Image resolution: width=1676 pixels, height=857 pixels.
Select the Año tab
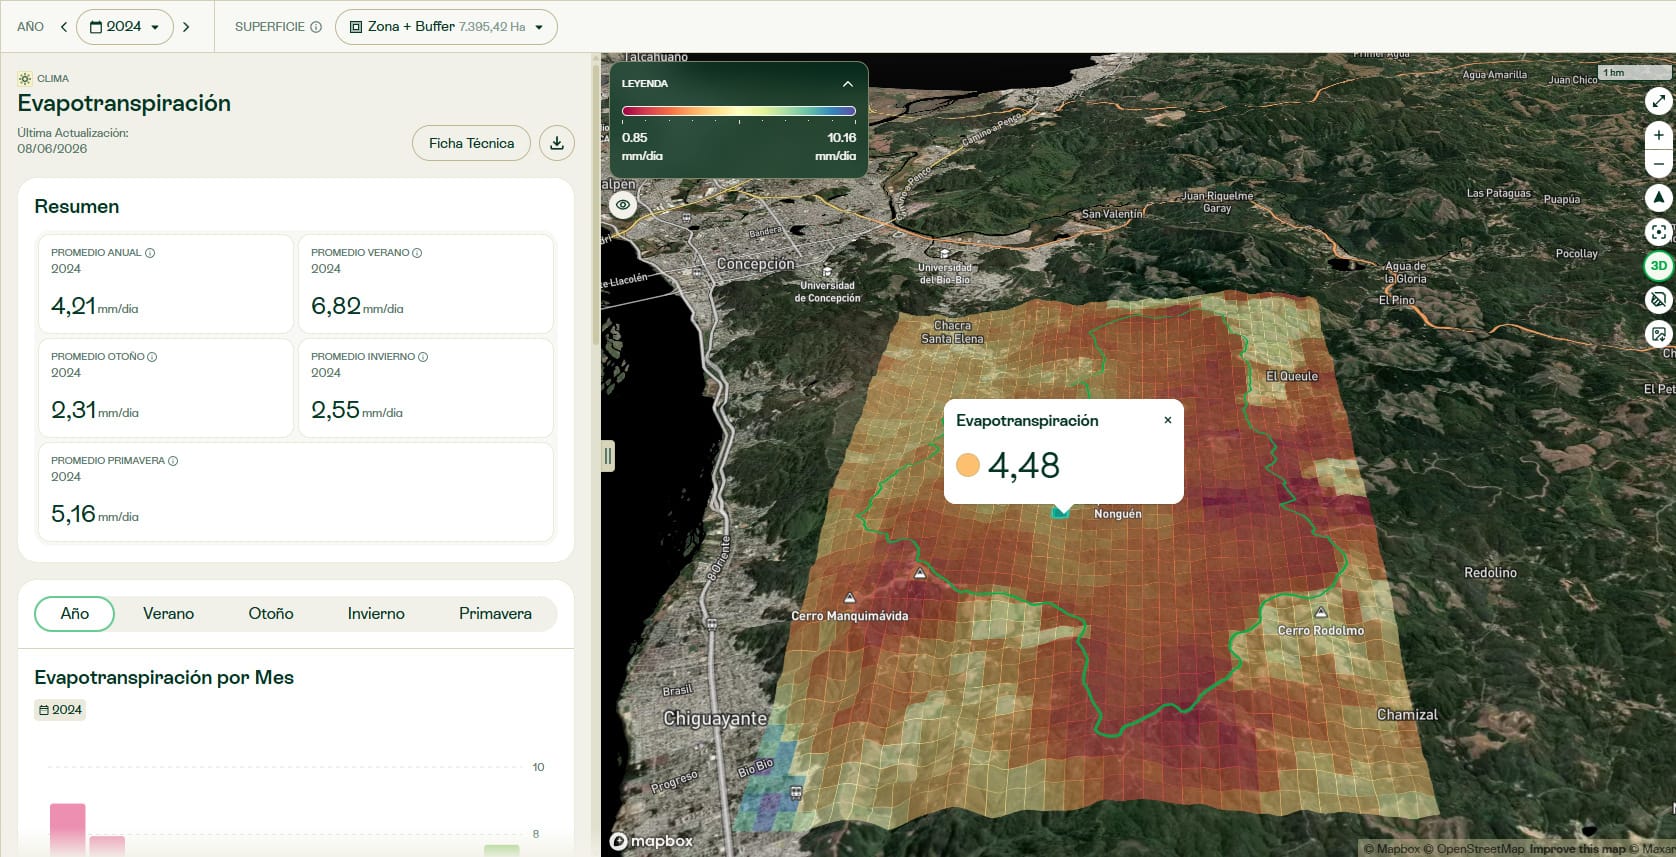(75, 614)
